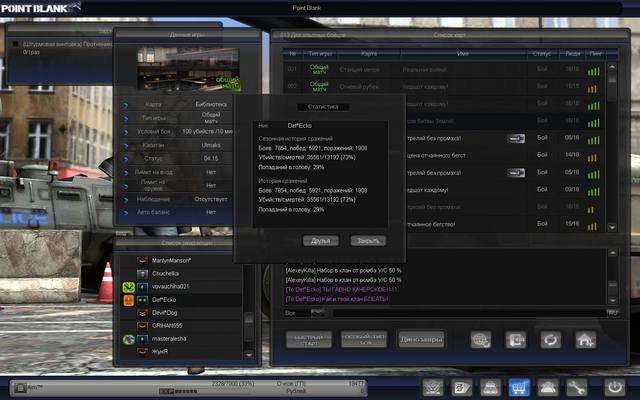Expand the Условия боя row arrow
The width and height of the screenshot is (640, 400).
coord(125,132)
